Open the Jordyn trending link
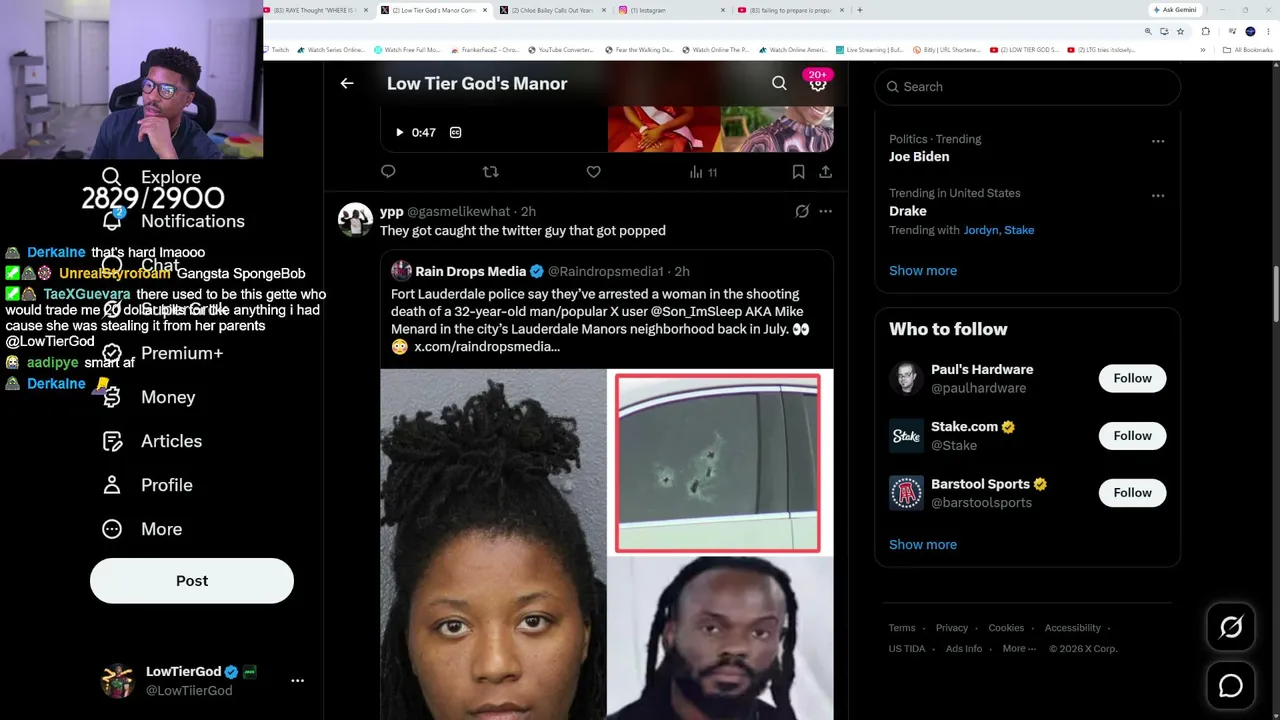Screen dimensions: 1280x720 click(981, 230)
